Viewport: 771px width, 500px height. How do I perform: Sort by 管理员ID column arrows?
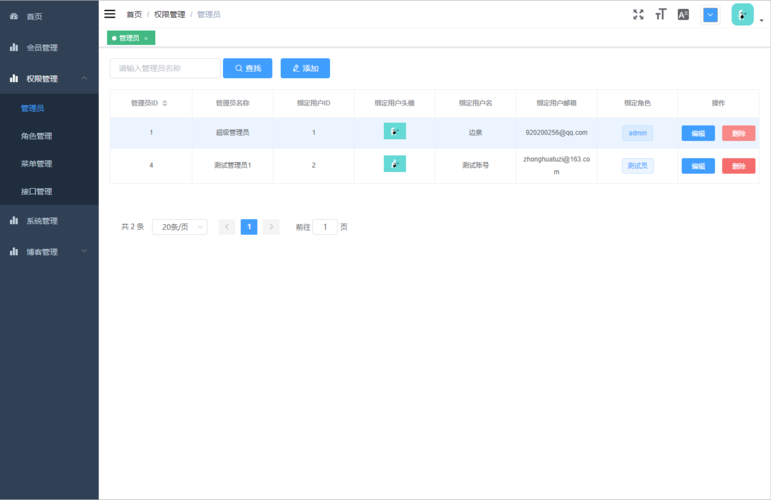165,103
